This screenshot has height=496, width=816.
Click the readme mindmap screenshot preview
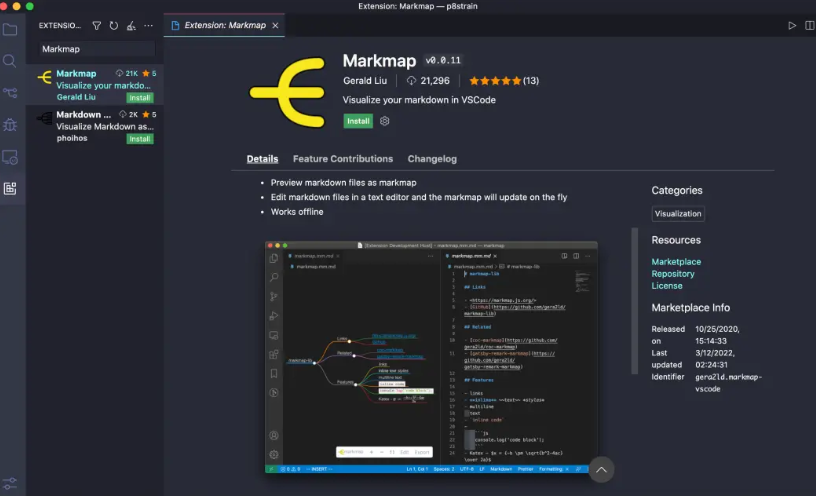point(431,357)
